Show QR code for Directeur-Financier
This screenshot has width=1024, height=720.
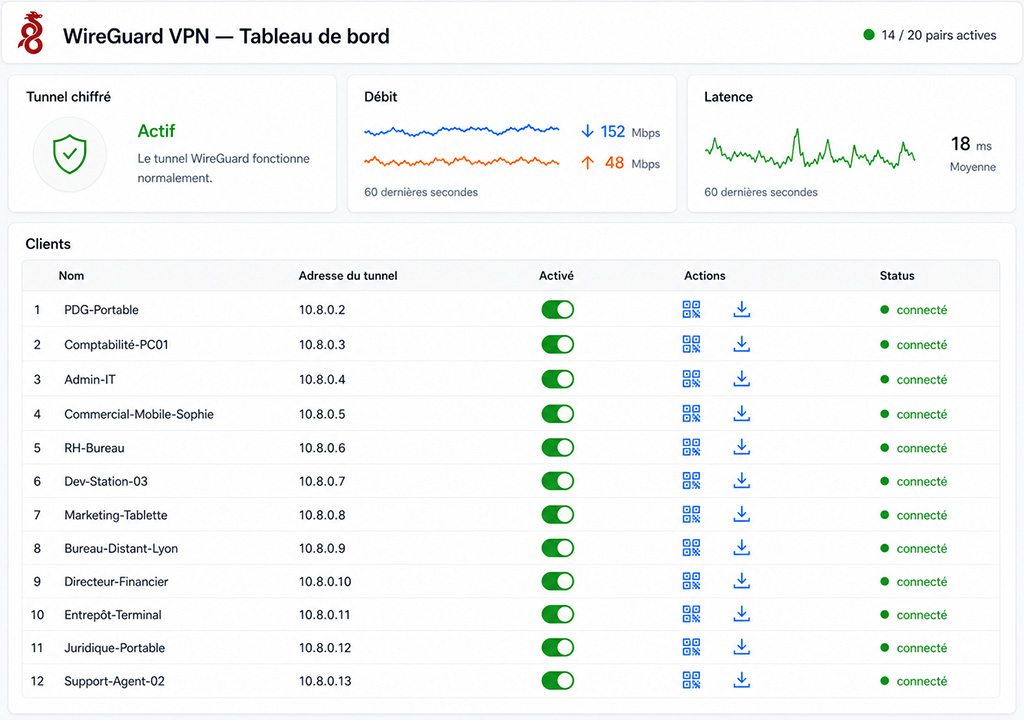(x=691, y=581)
